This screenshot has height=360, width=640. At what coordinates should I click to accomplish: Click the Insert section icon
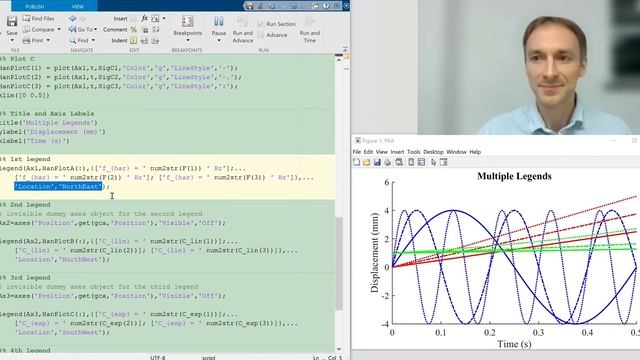tap(133, 18)
